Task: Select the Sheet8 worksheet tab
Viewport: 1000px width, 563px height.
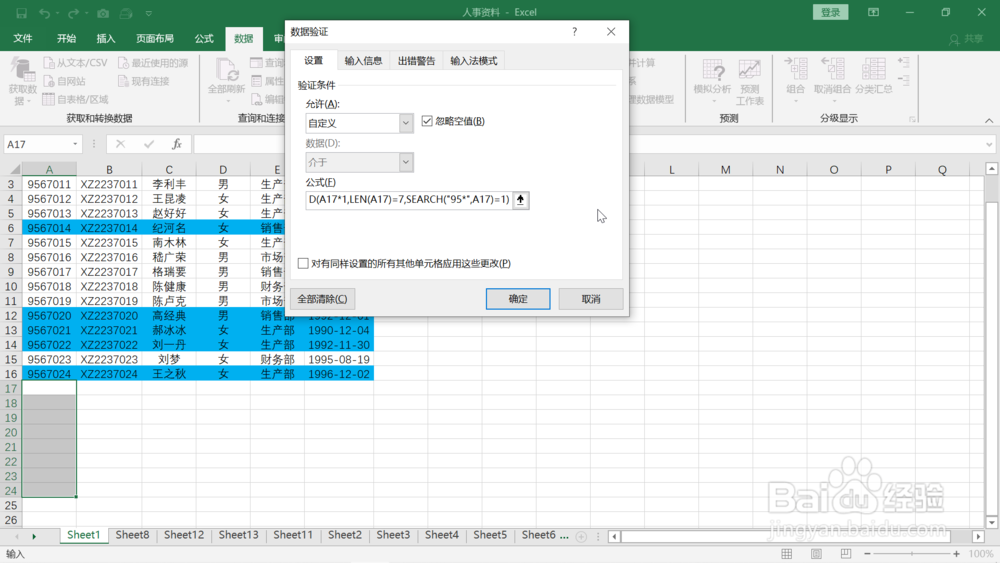Action: pyautogui.click(x=132, y=535)
